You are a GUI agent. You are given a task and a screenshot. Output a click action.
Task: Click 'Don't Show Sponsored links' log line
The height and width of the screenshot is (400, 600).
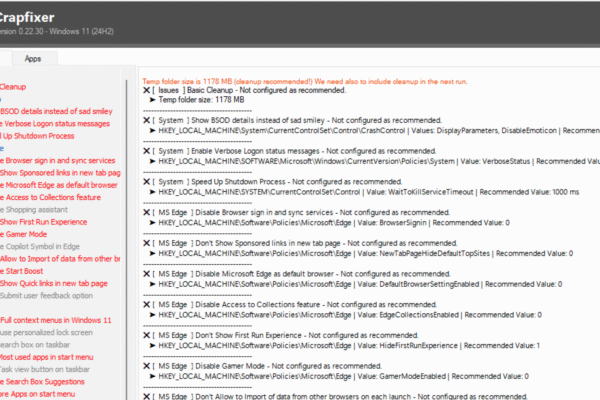pos(300,243)
